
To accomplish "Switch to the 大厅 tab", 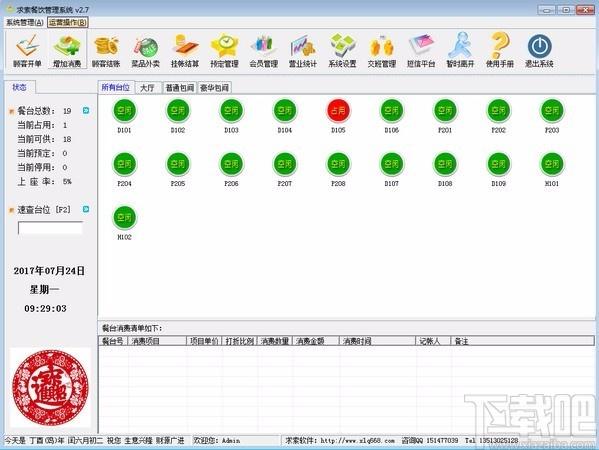I will coord(147,88).
